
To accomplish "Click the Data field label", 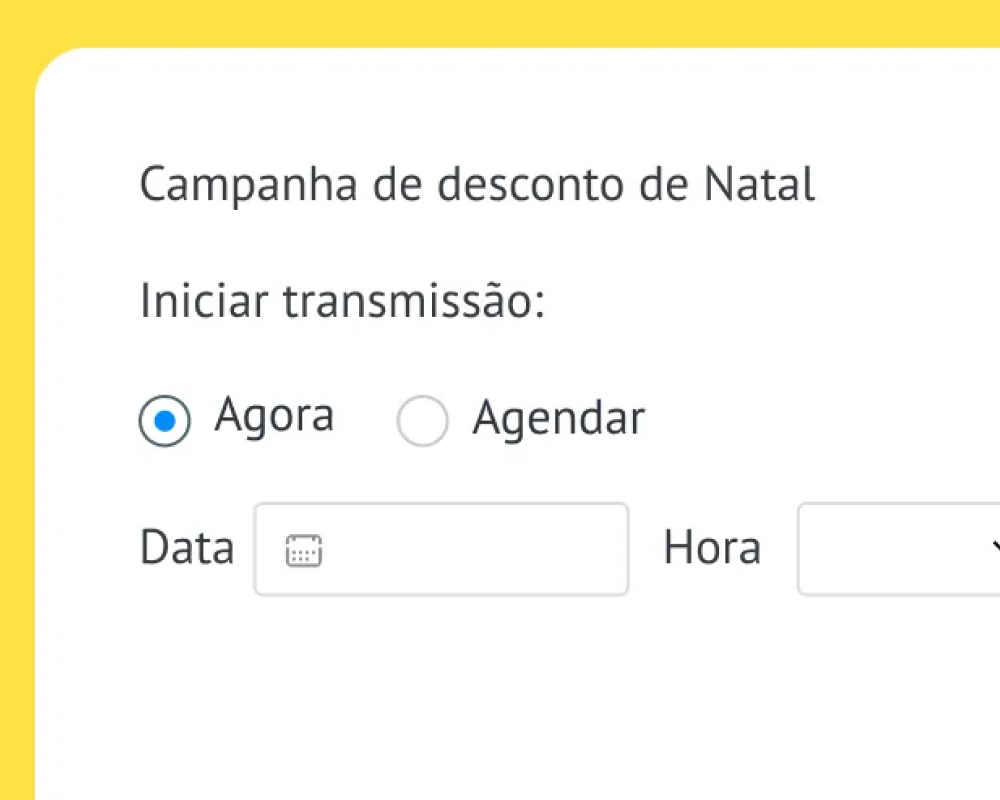I will click(187, 548).
